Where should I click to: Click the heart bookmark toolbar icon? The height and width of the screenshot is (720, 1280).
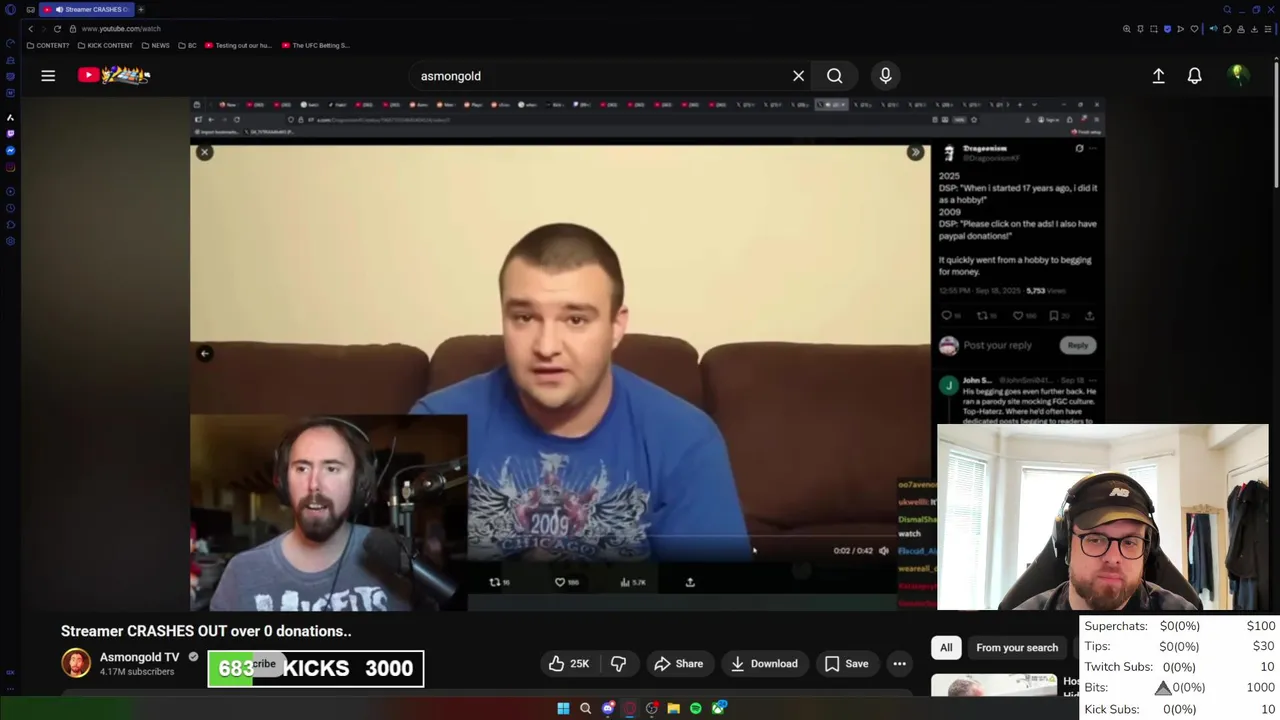click(x=1194, y=29)
